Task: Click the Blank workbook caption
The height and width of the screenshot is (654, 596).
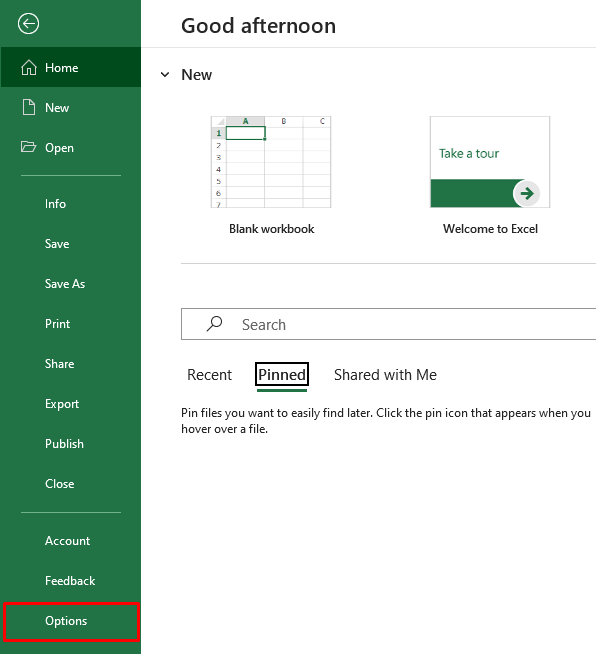Action: click(x=272, y=229)
